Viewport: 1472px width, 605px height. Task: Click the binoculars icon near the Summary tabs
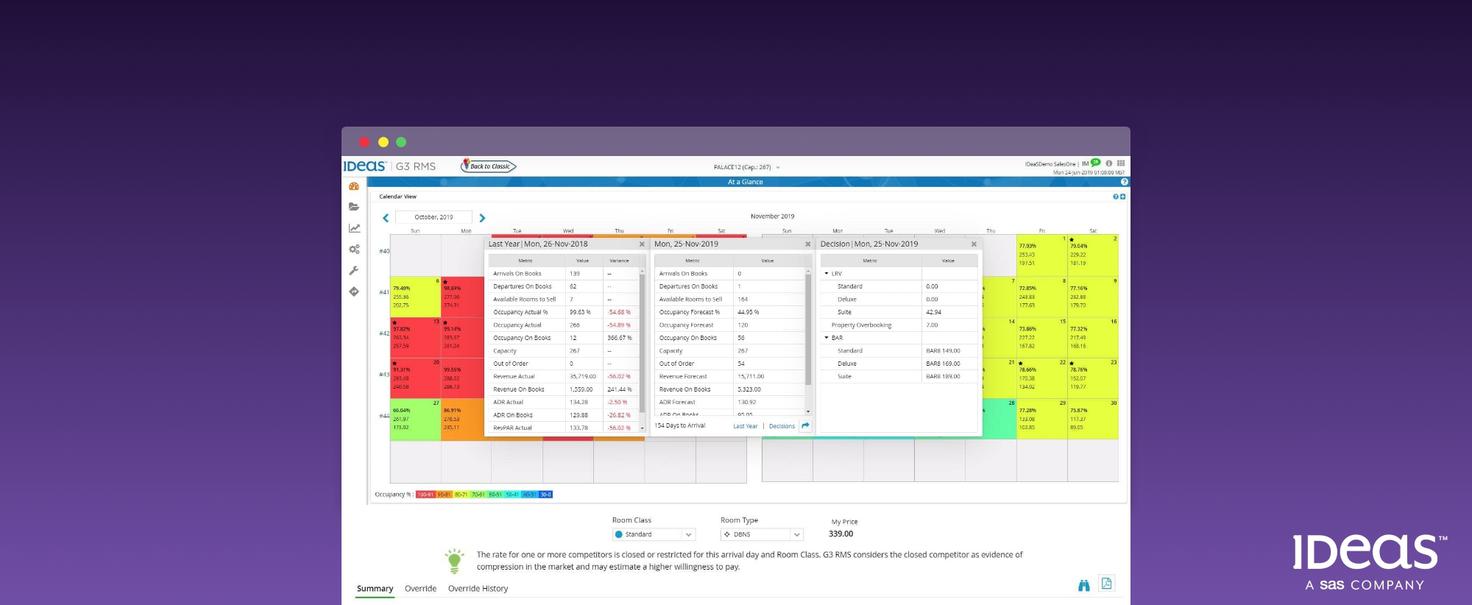click(x=1083, y=585)
